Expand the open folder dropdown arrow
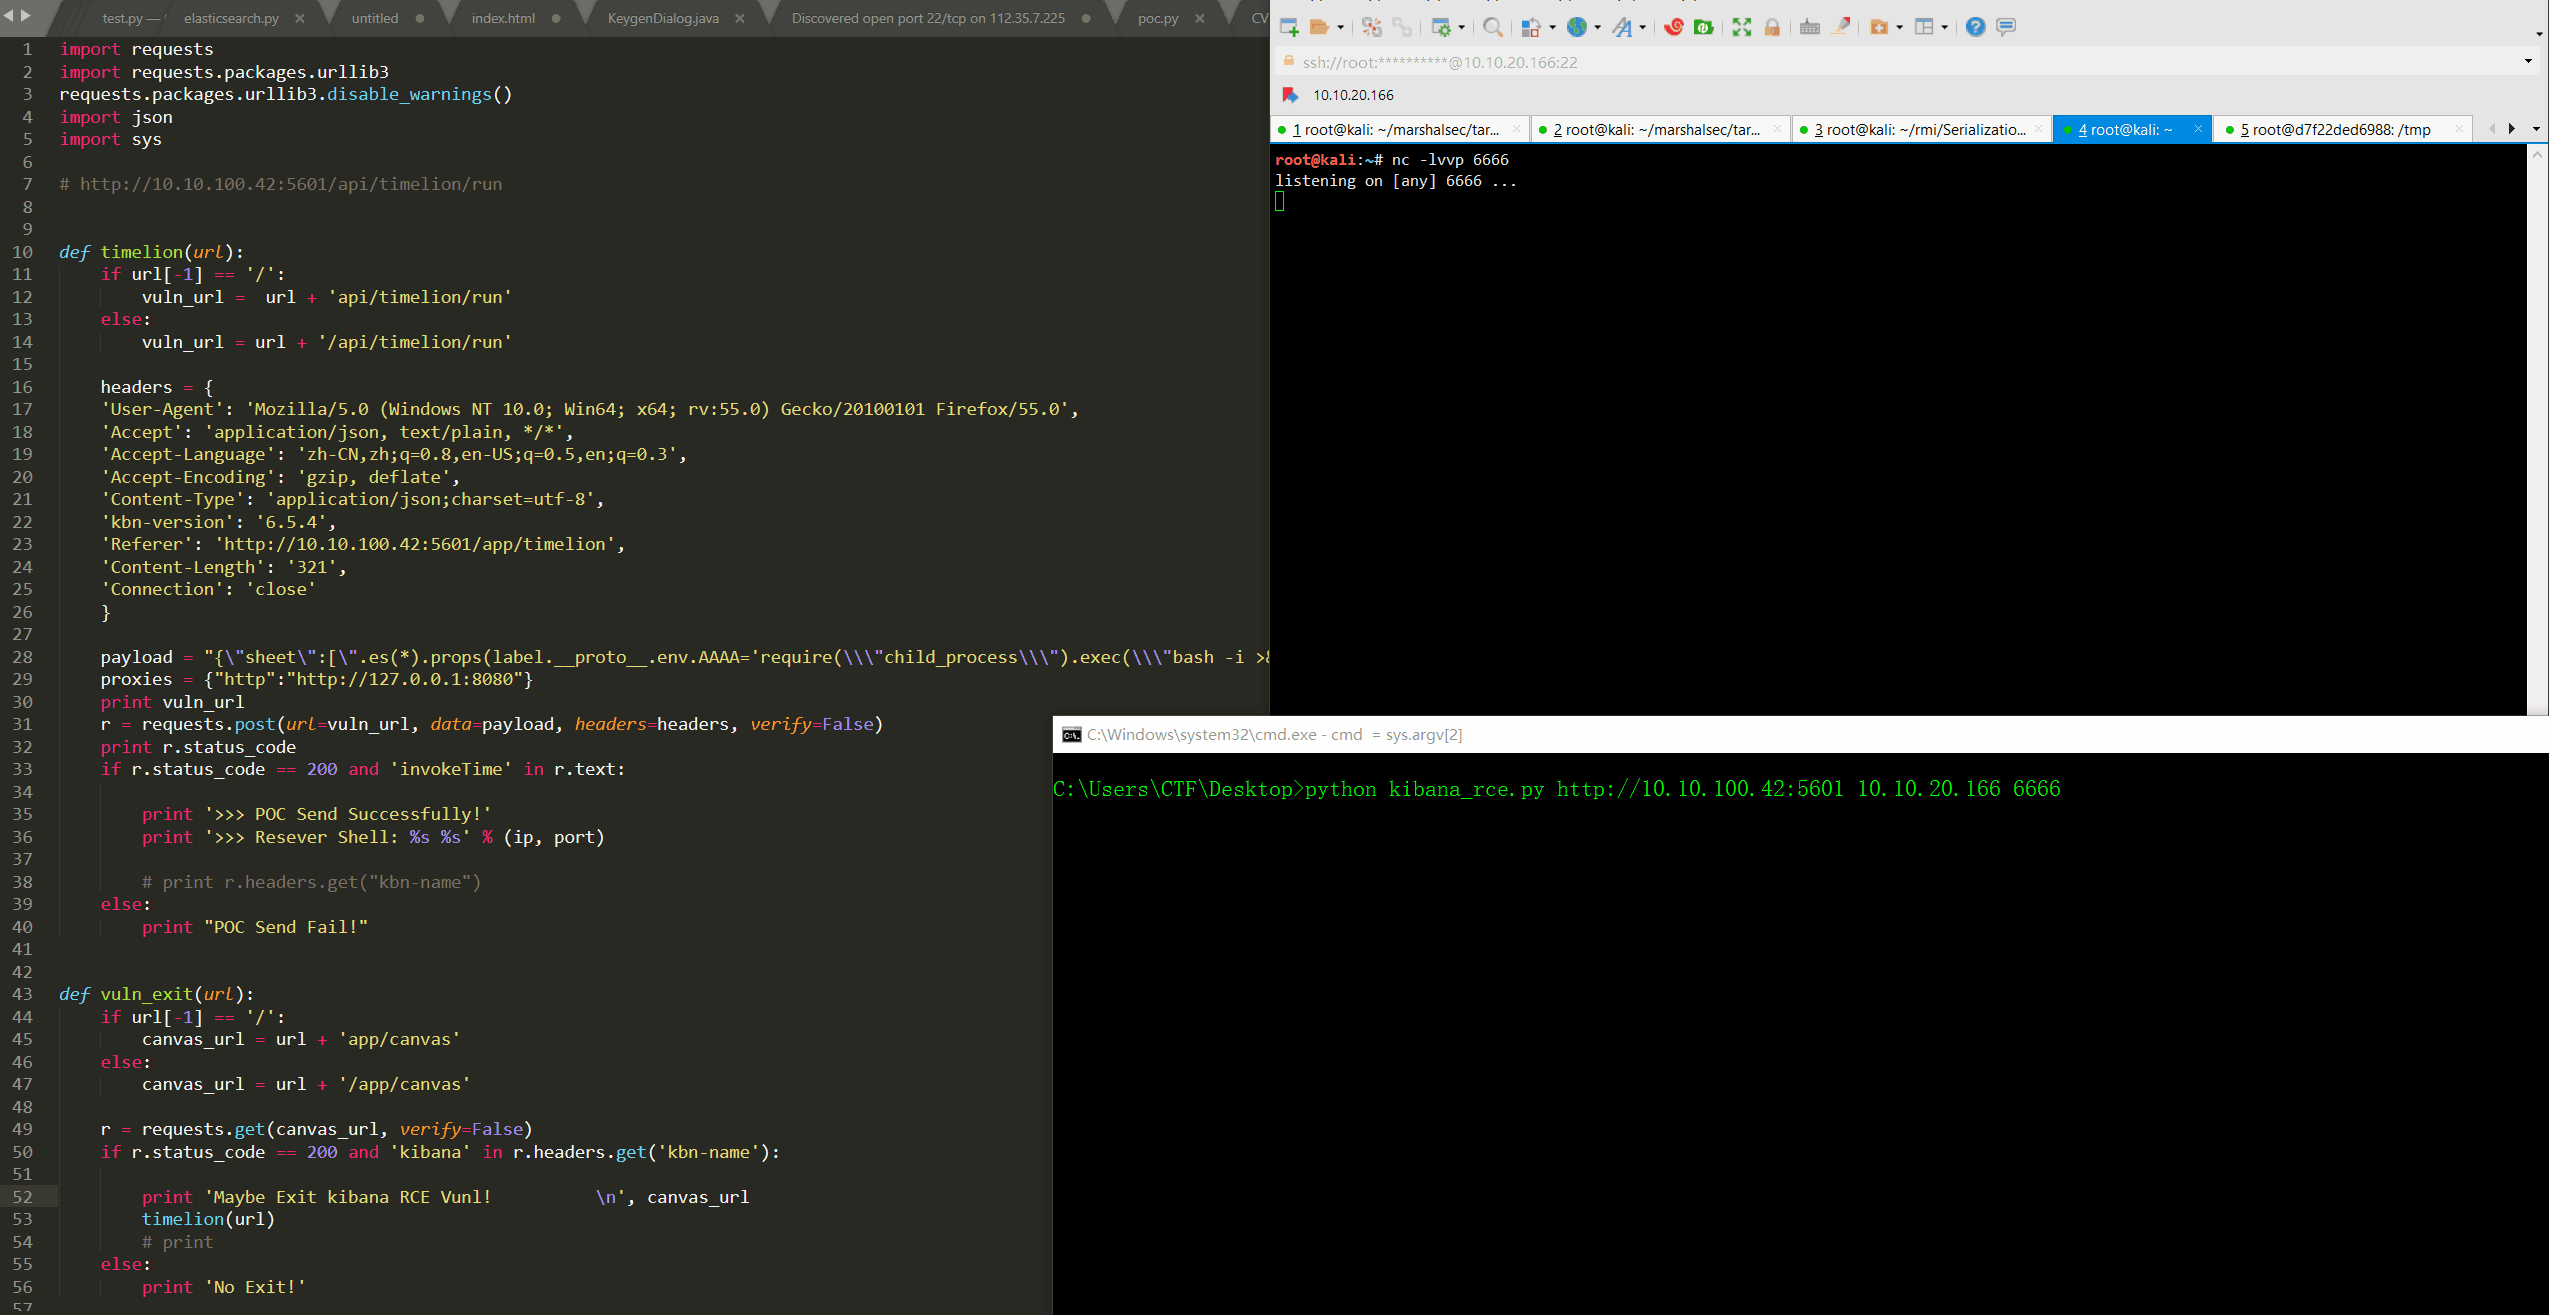2549x1315 pixels. coord(1340,28)
